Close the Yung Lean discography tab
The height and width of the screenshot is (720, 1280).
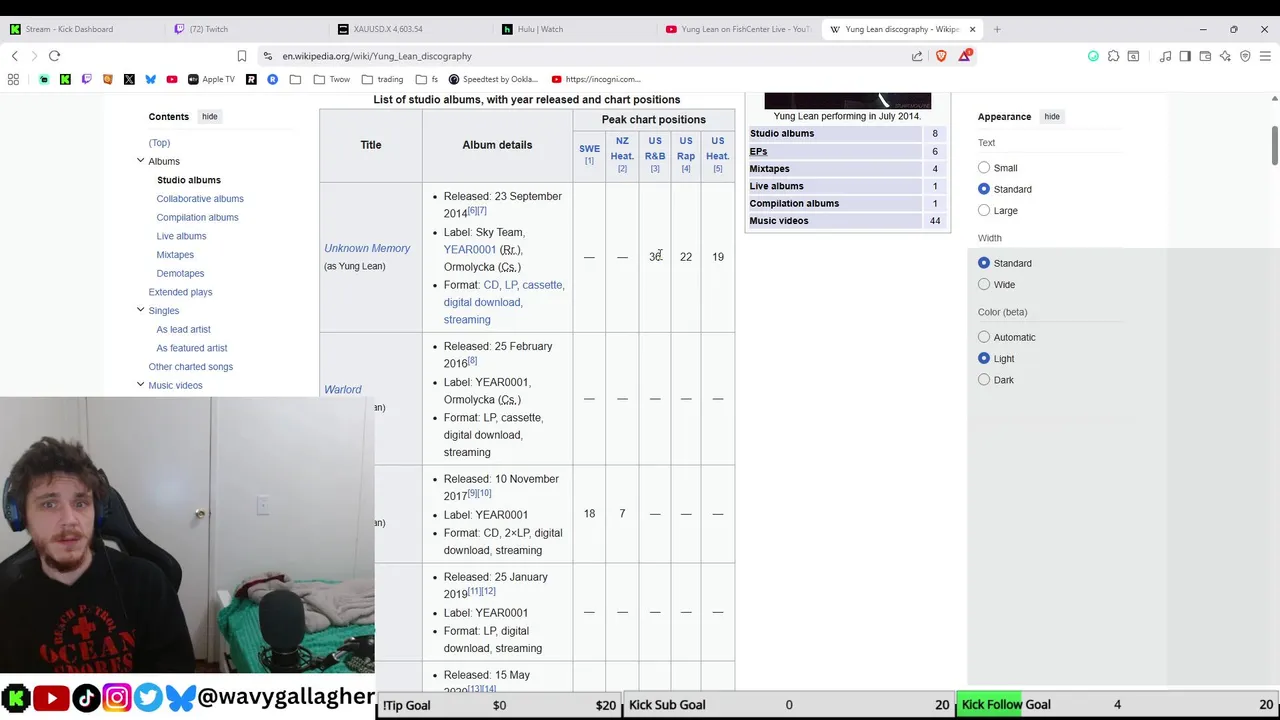[x=972, y=29]
